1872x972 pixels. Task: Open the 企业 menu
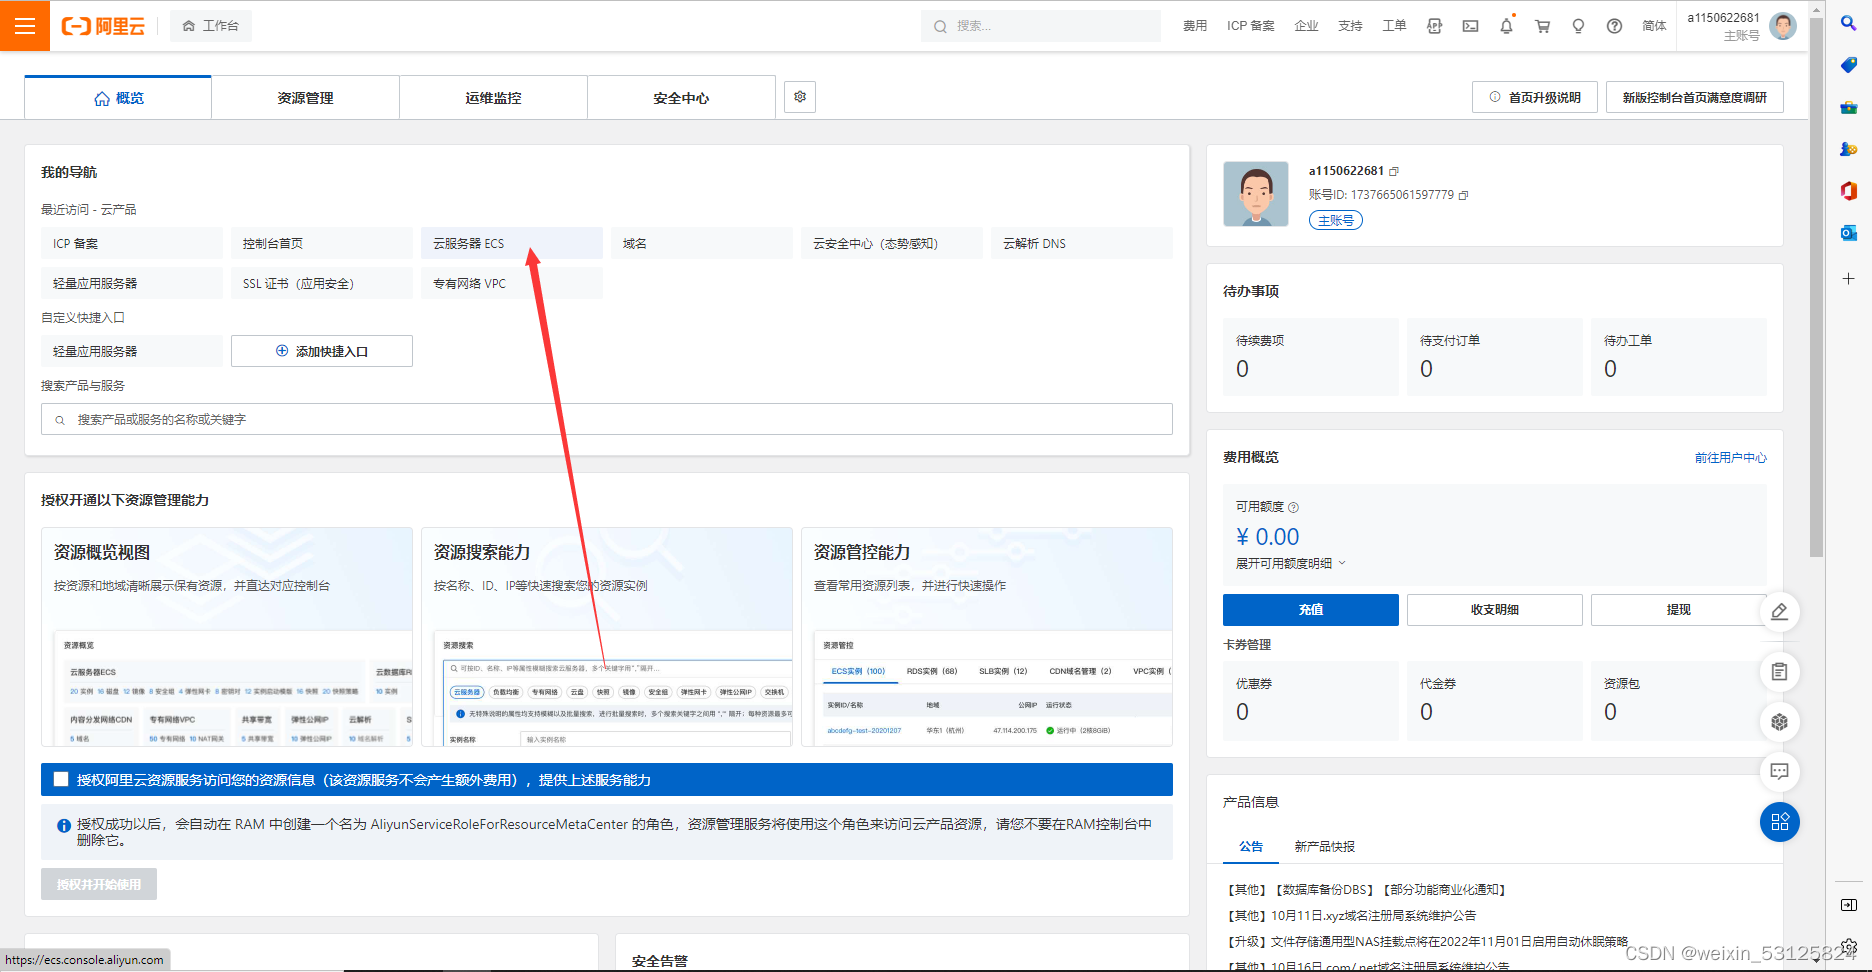[x=1306, y=26]
